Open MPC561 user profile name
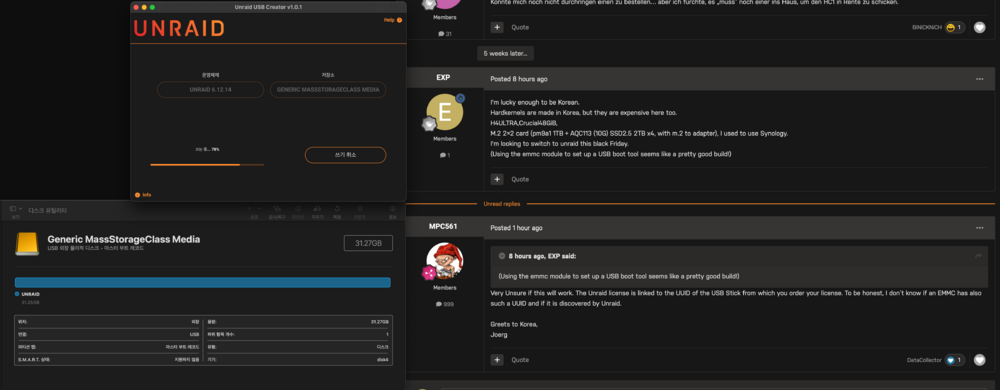Viewport: 1000px width, 390px height. [x=443, y=226]
